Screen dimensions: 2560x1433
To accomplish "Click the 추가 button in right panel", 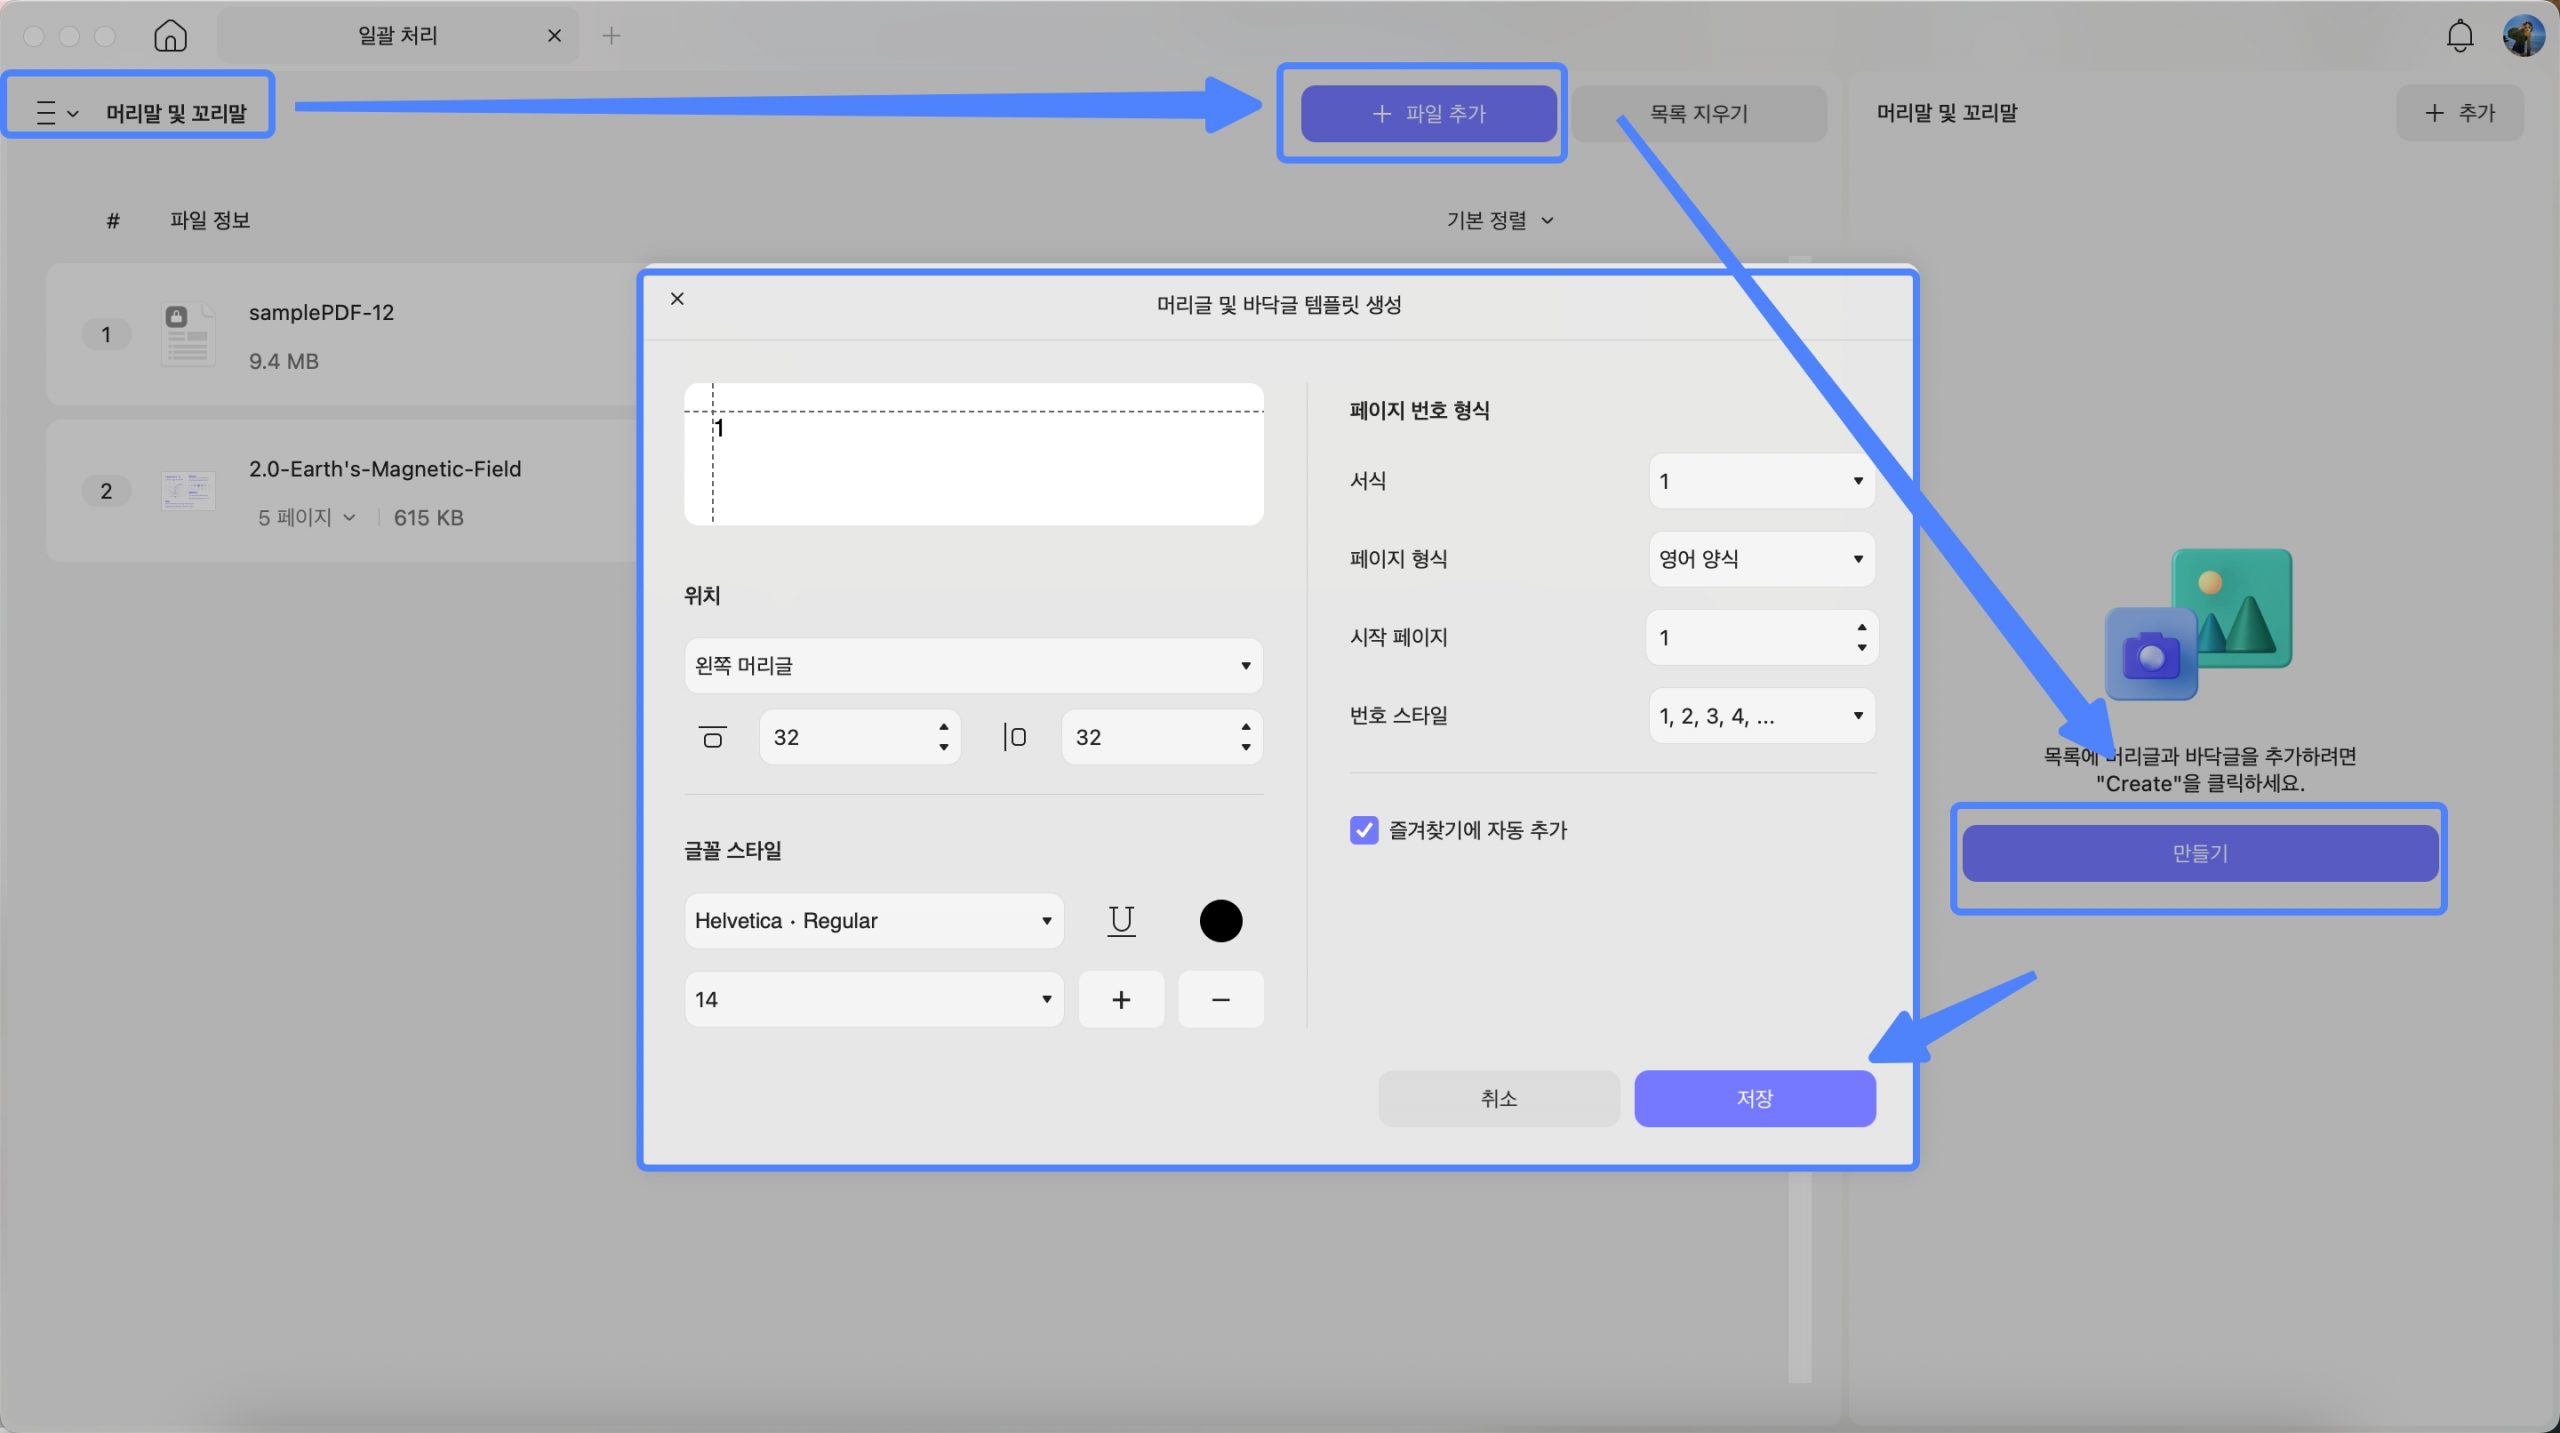I will point(2460,113).
